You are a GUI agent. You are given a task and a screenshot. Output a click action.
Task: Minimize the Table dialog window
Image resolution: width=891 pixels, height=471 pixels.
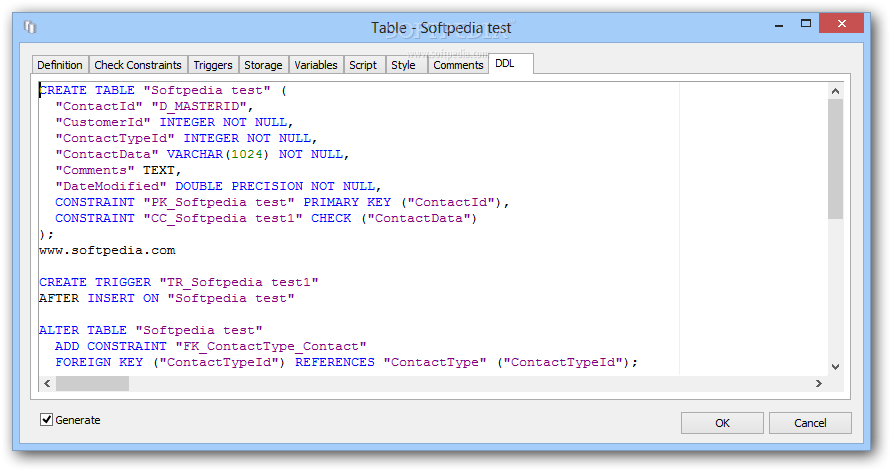point(779,25)
